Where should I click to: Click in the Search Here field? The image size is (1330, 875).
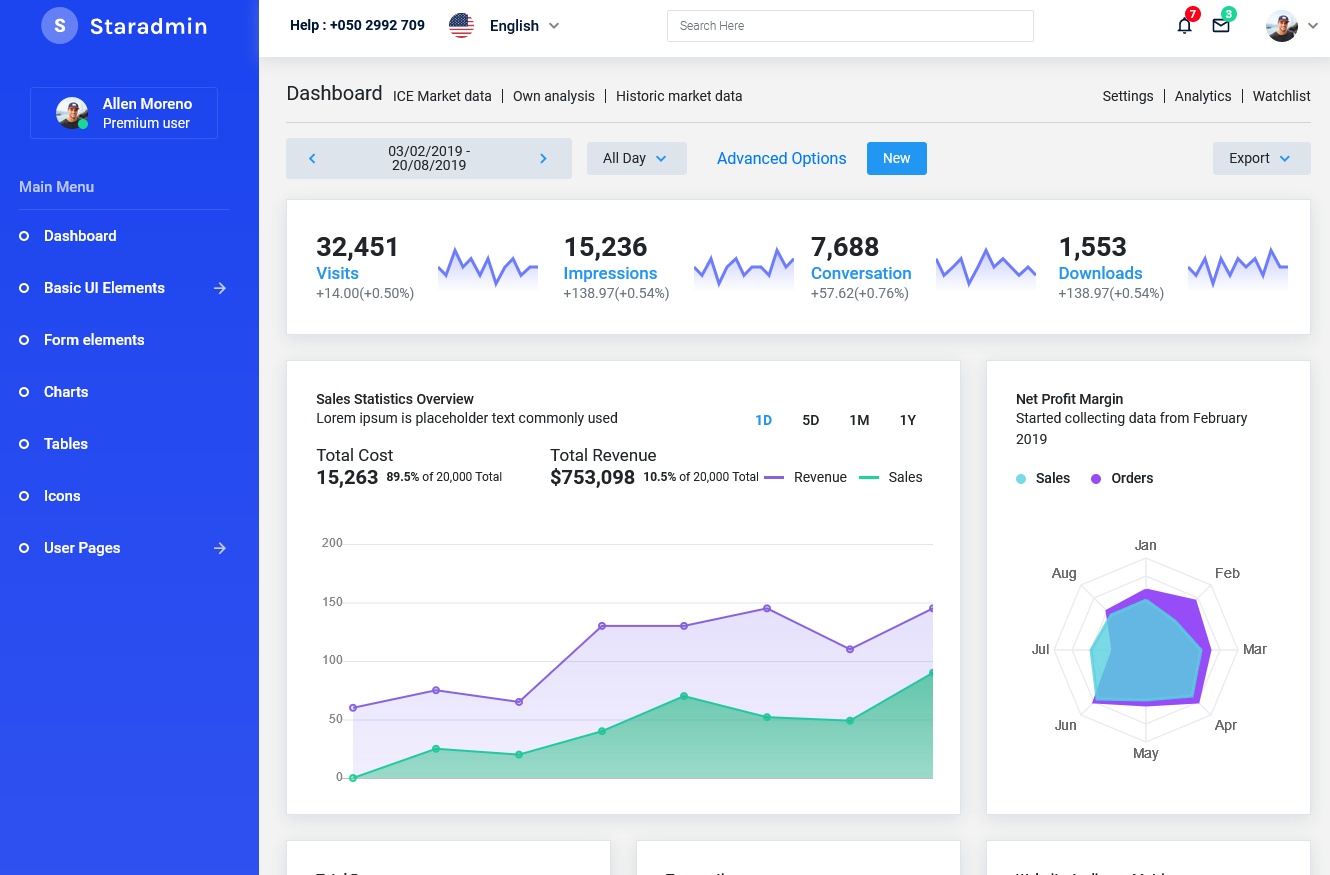[850, 26]
